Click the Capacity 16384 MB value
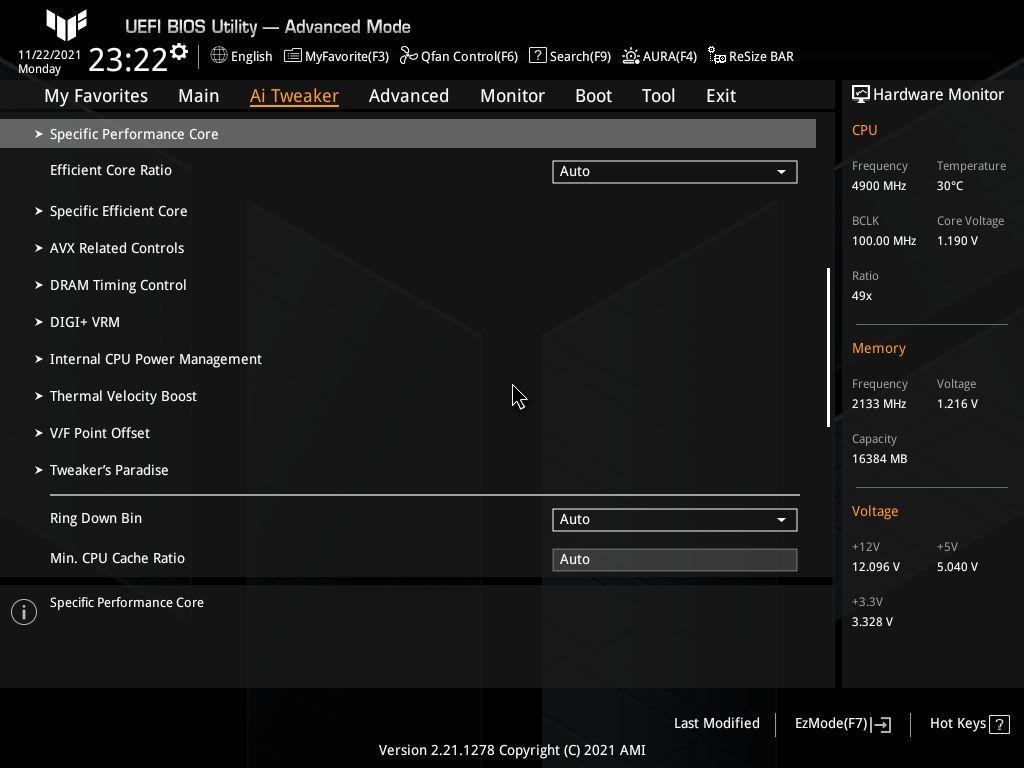Screen dimensions: 1024x768 880,459
